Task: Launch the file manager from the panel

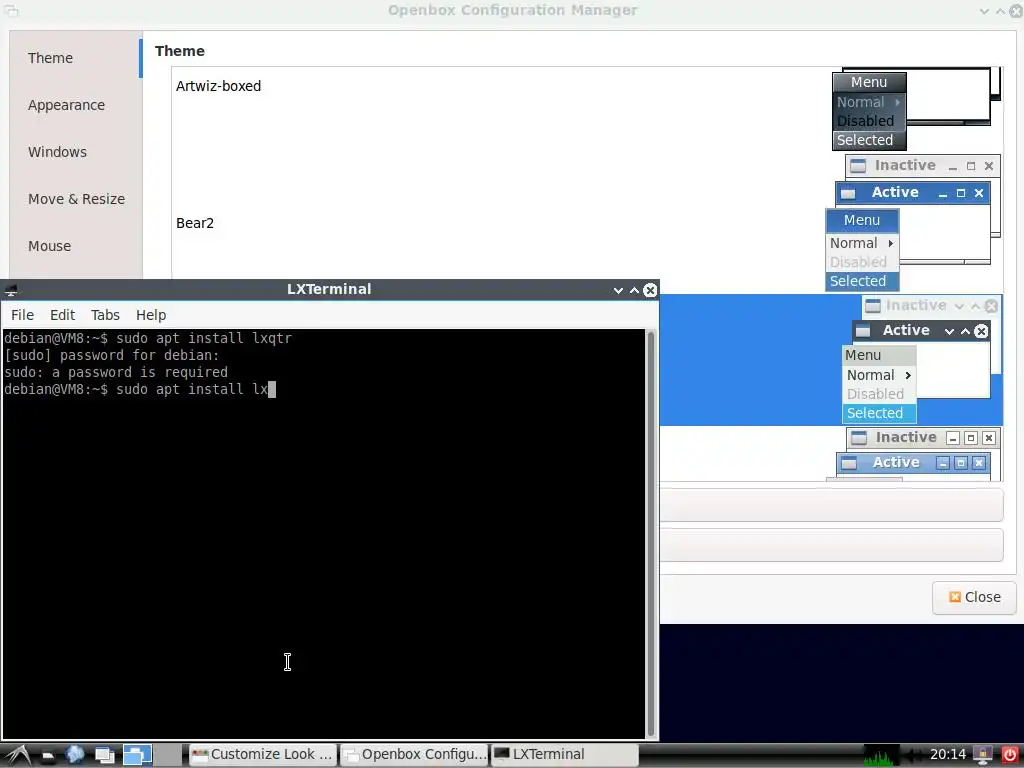Action: [x=48, y=756]
